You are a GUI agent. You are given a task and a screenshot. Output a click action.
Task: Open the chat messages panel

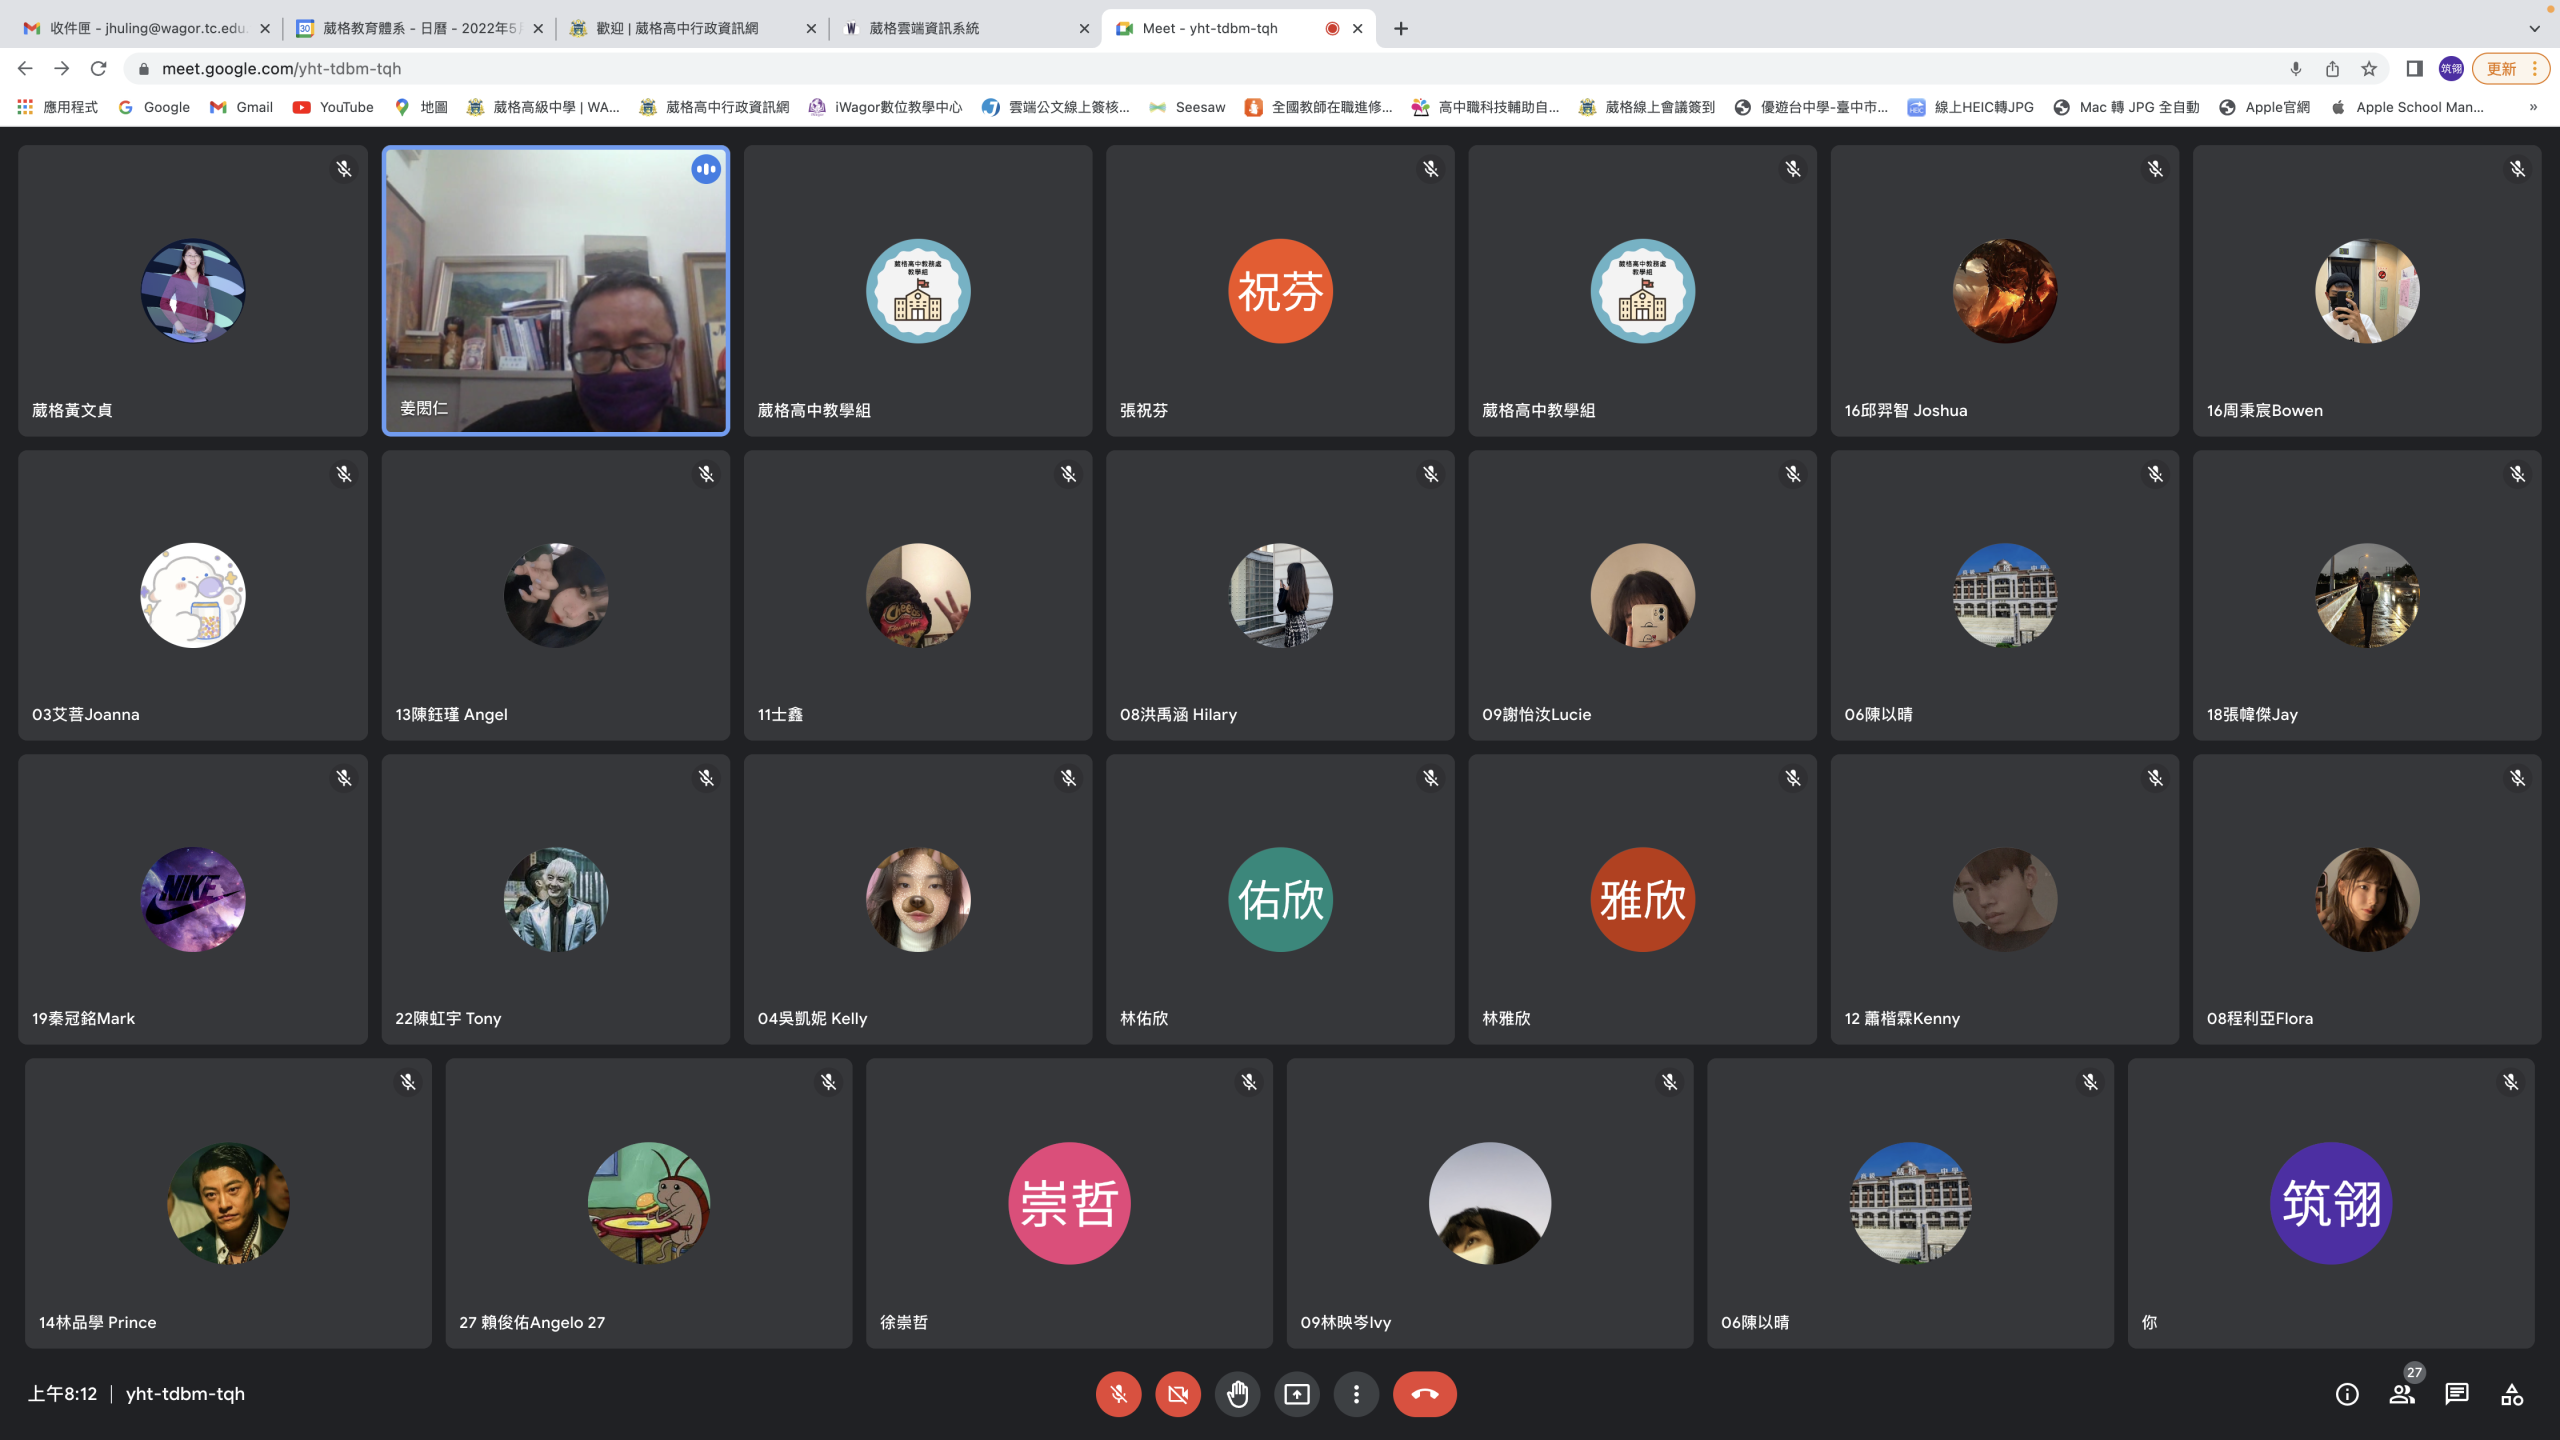[2457, 1394]
